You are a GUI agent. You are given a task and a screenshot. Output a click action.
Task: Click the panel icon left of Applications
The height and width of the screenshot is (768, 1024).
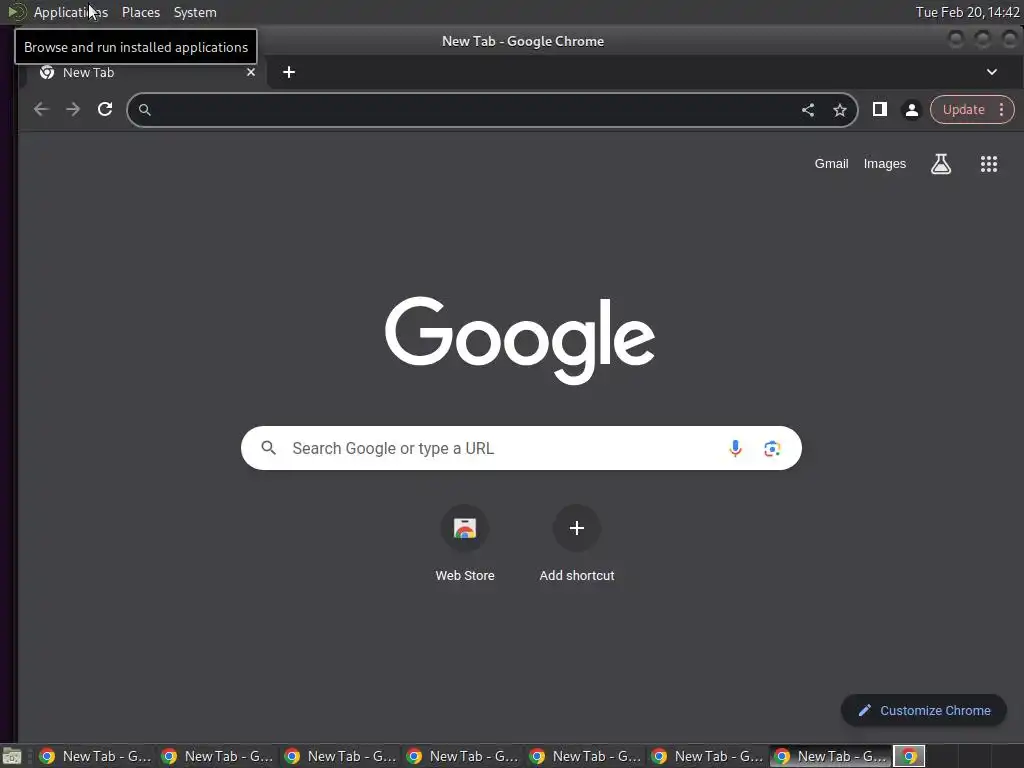tap(16, 12)
